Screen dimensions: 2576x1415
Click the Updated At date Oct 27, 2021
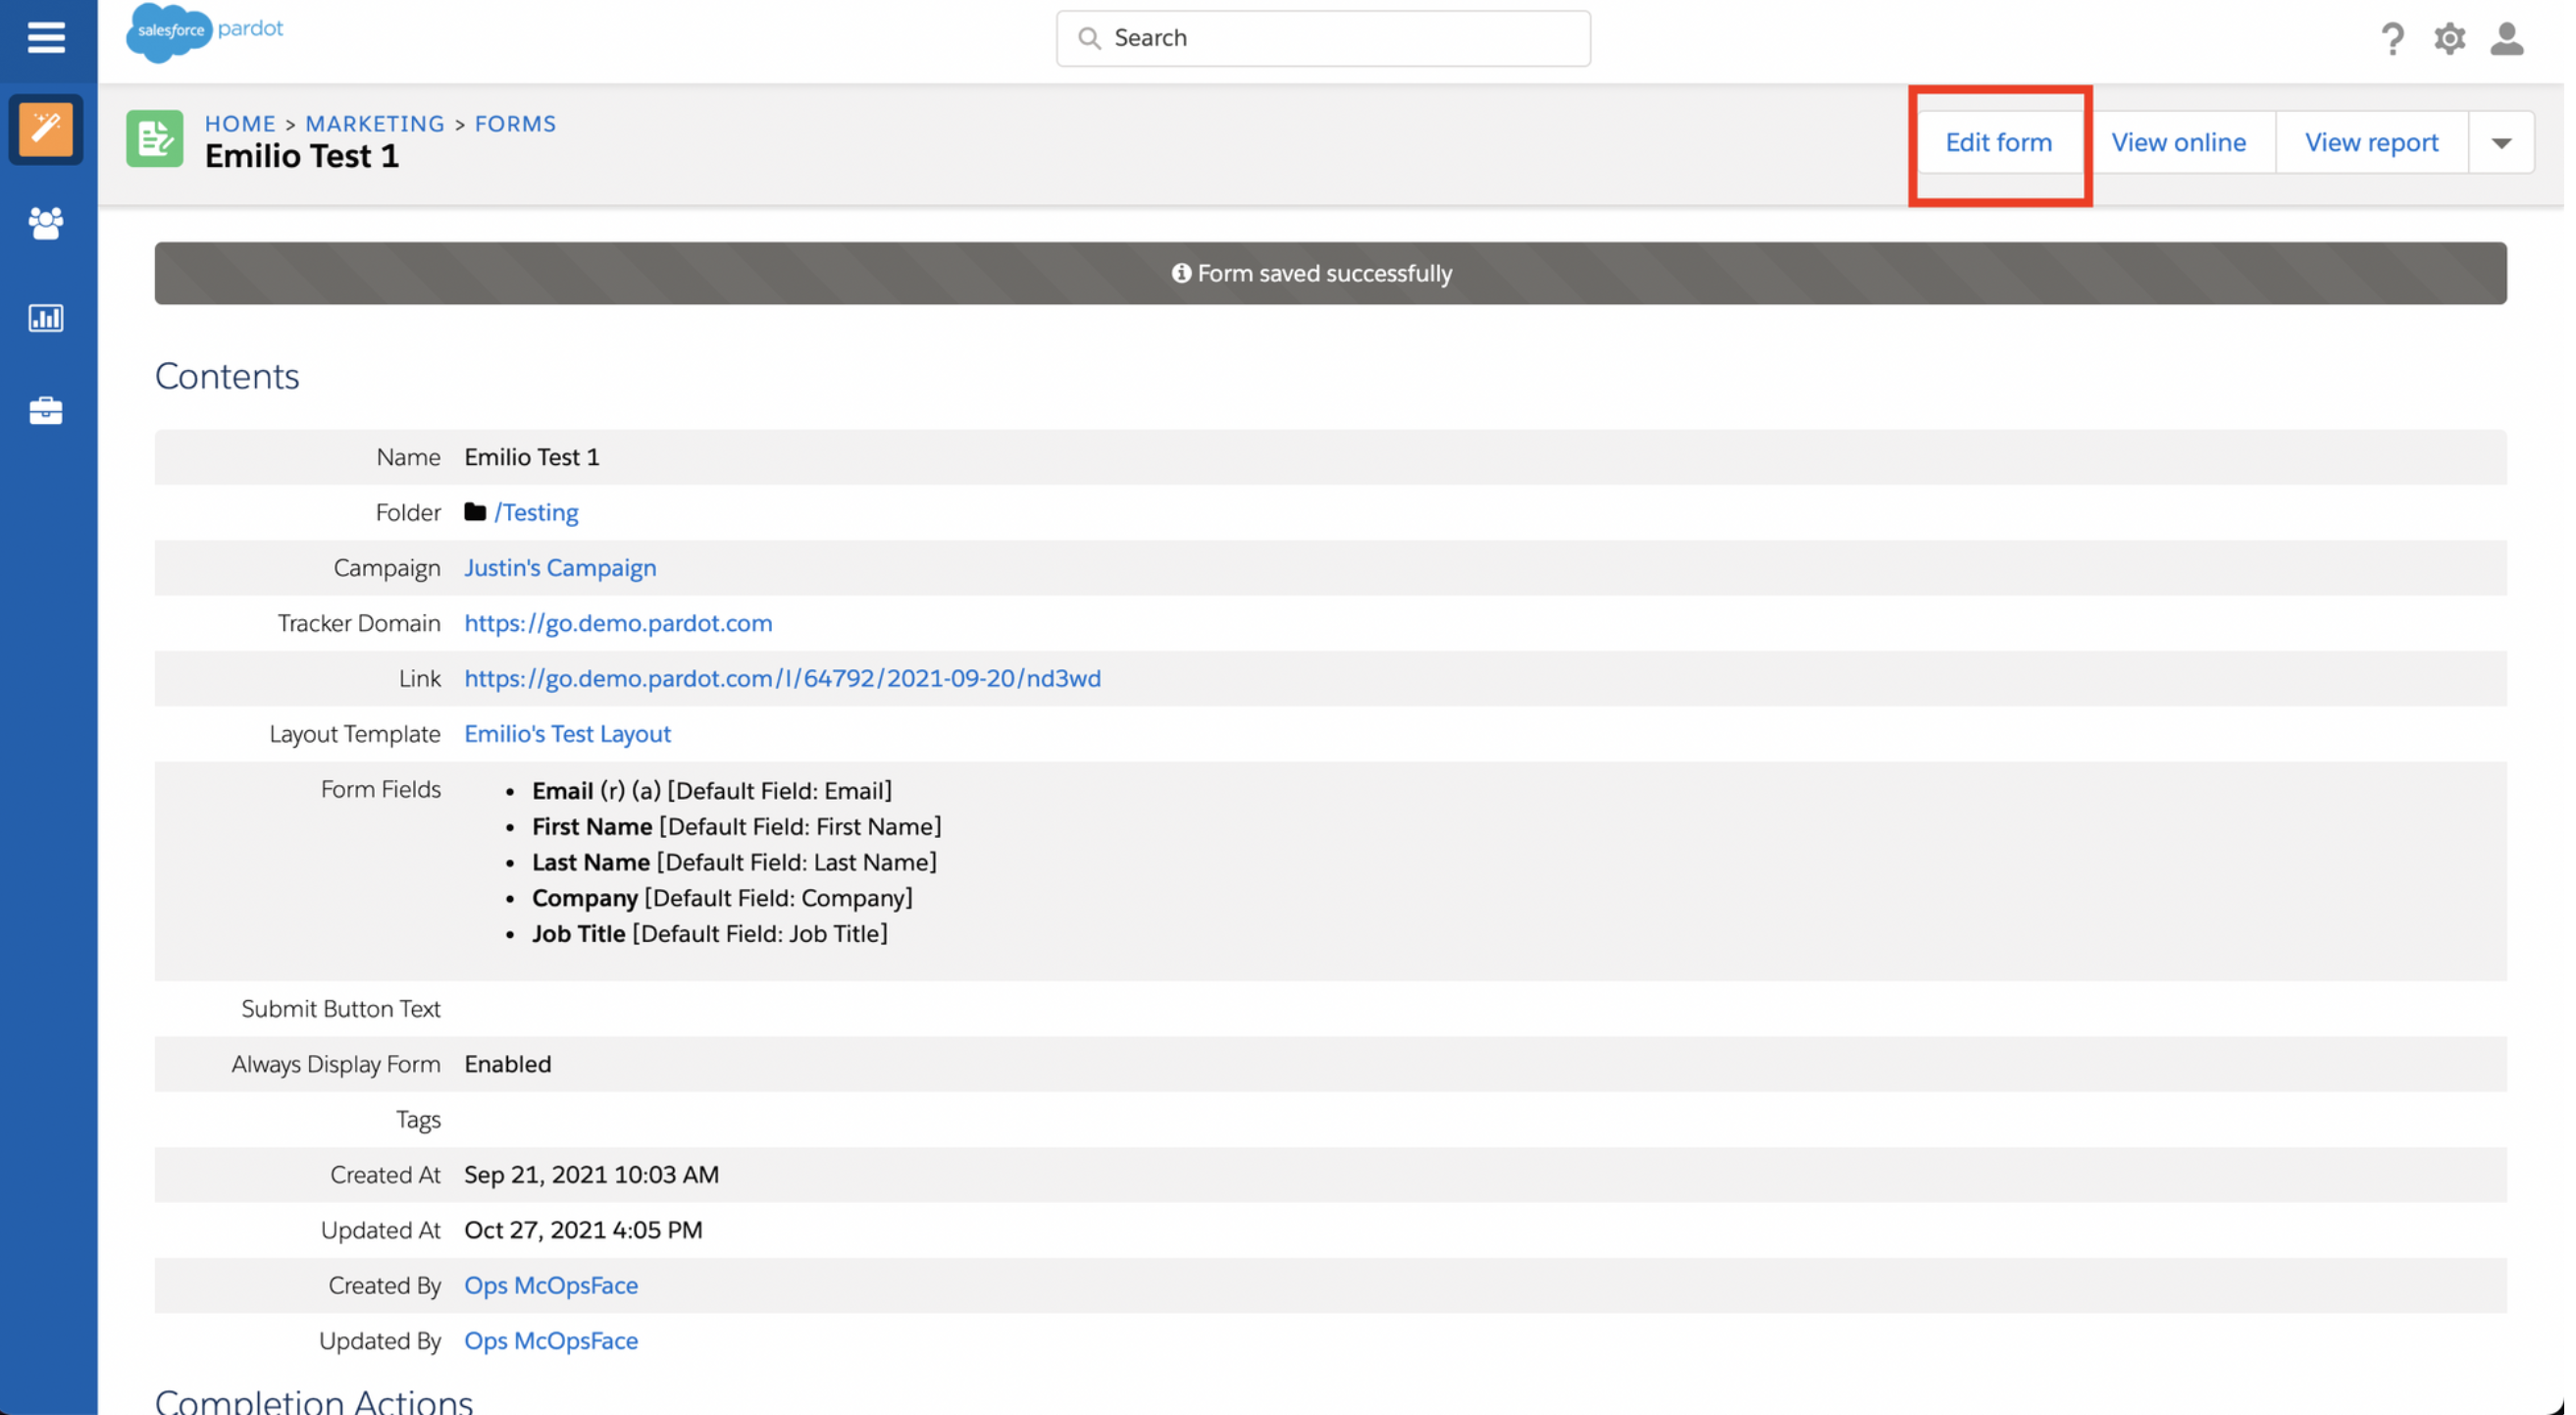[583, 1230]
